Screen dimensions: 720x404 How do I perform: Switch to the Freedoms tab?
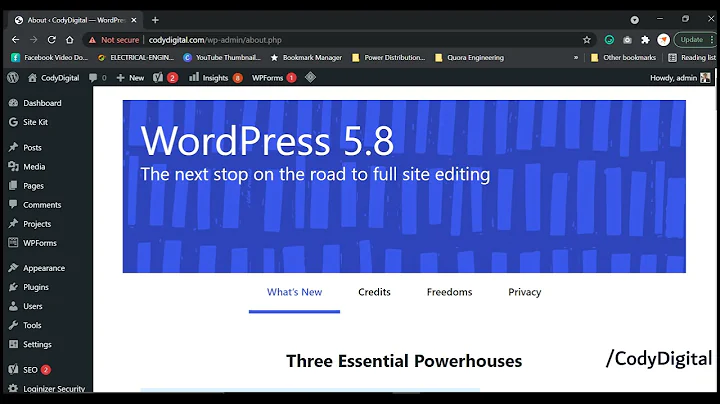click(449, 292)
